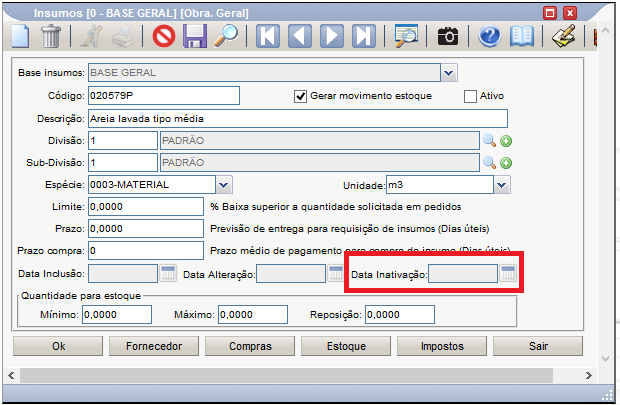Click the Divisão code field
Screen dimensions: 620x405
point(123,140)
